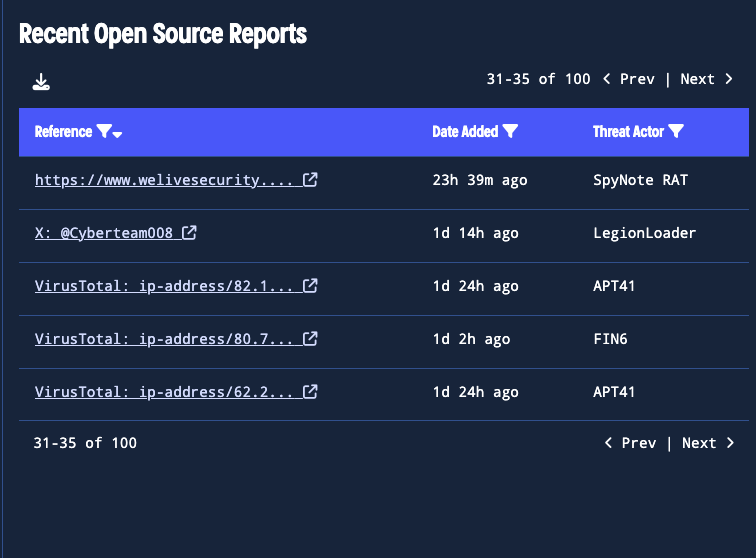The width and height of the screenshot is (756, 558).
Task: Open external link icon for welivesecurity report
Action: pos(310,180)
